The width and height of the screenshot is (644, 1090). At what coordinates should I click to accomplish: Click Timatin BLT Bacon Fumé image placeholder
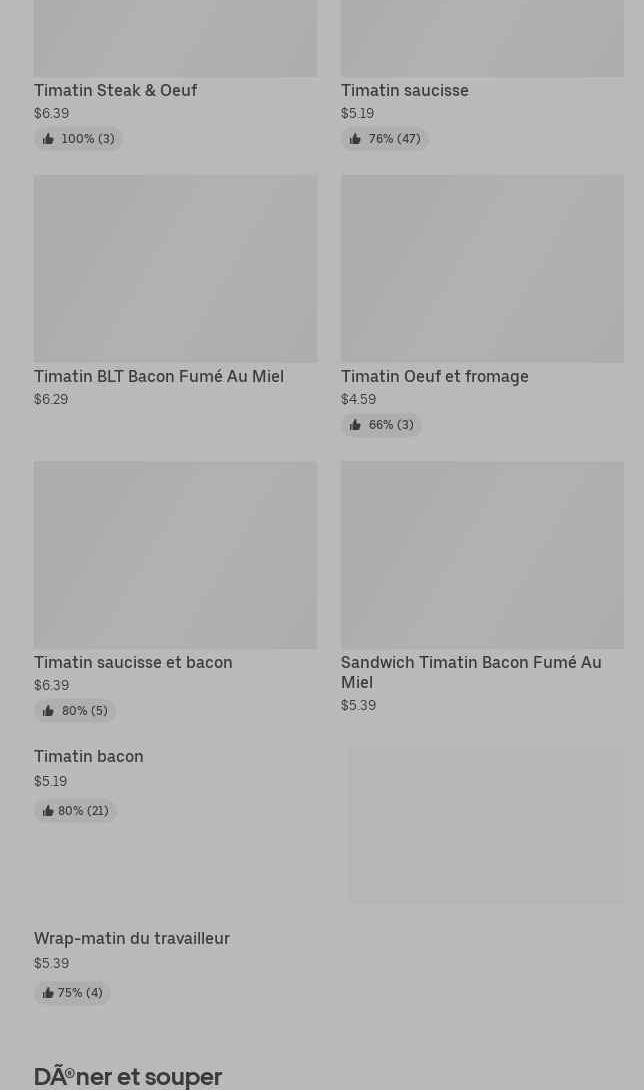175,268
